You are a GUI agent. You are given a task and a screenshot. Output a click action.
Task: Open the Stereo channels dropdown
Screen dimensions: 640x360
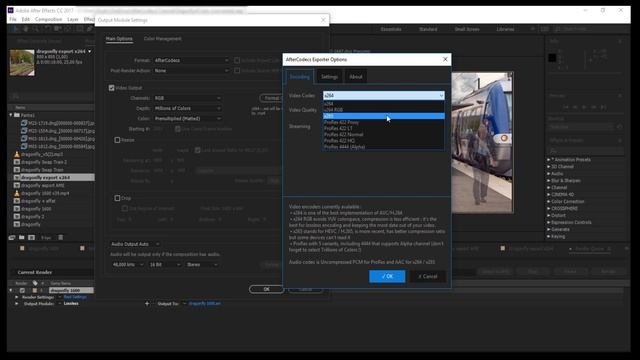coord(202,264)
